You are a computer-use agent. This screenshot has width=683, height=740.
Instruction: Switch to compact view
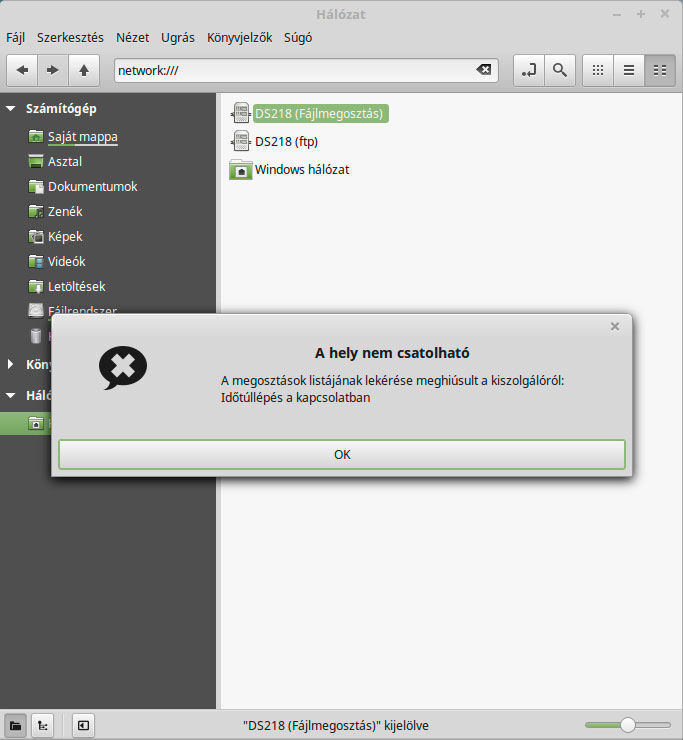tap(659, 70)
